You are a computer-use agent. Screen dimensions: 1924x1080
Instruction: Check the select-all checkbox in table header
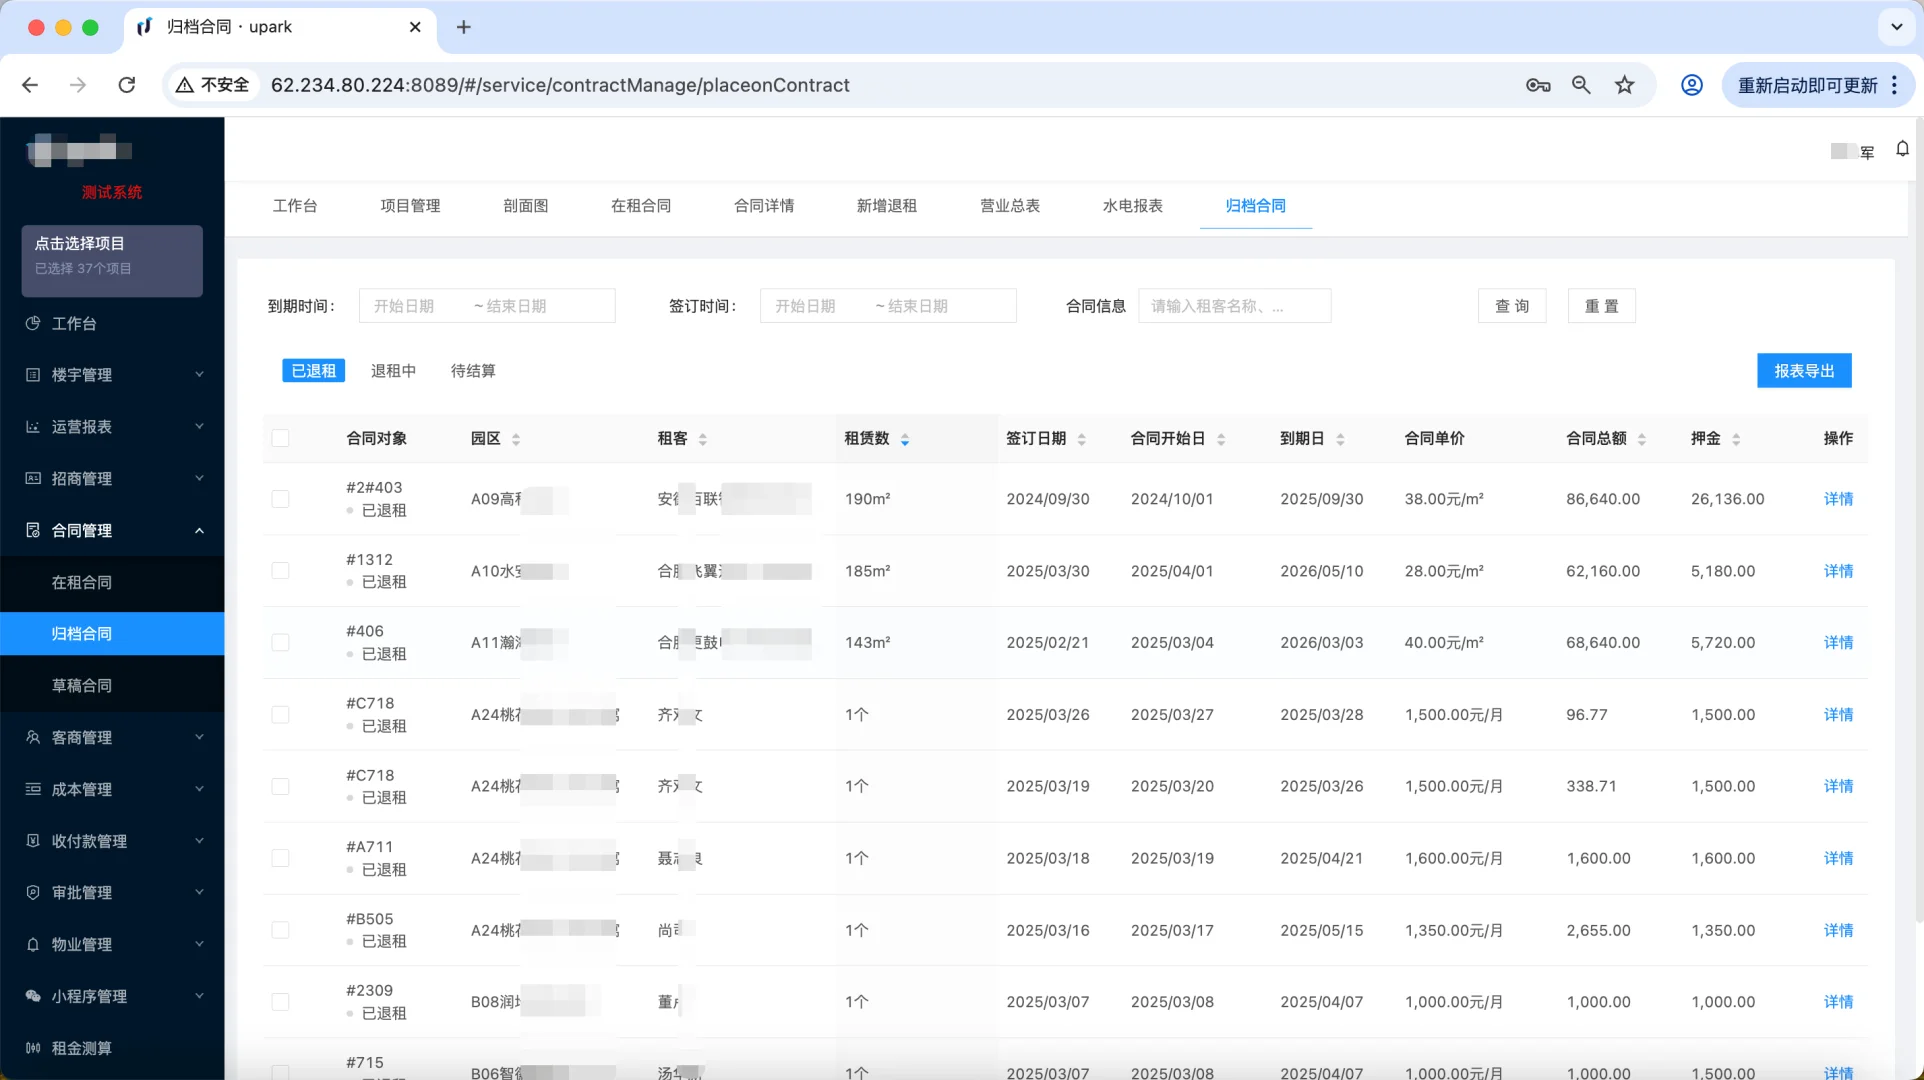tap(281, 438)
